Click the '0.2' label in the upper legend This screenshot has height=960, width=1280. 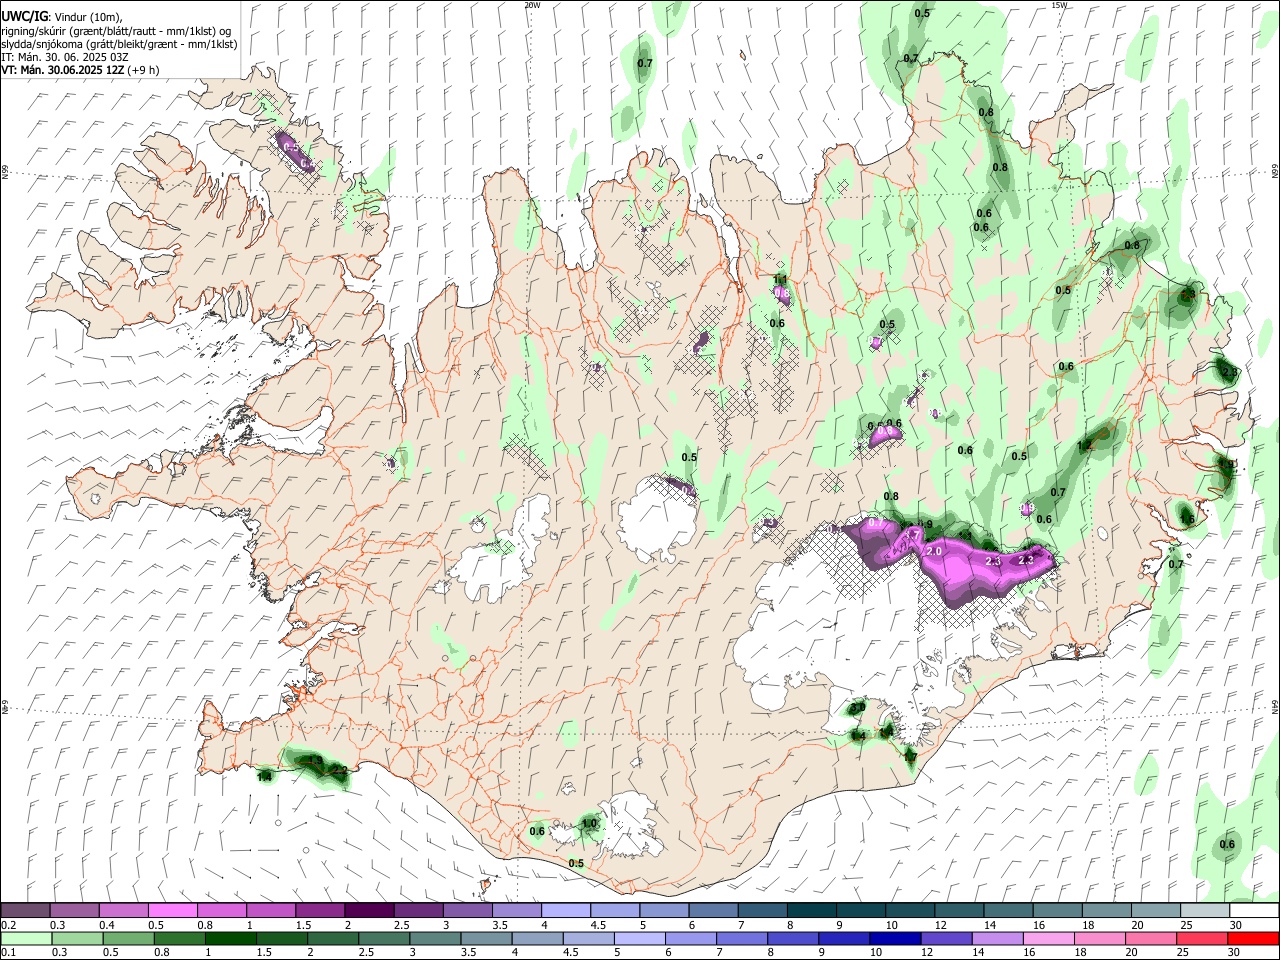click(8, 925)
